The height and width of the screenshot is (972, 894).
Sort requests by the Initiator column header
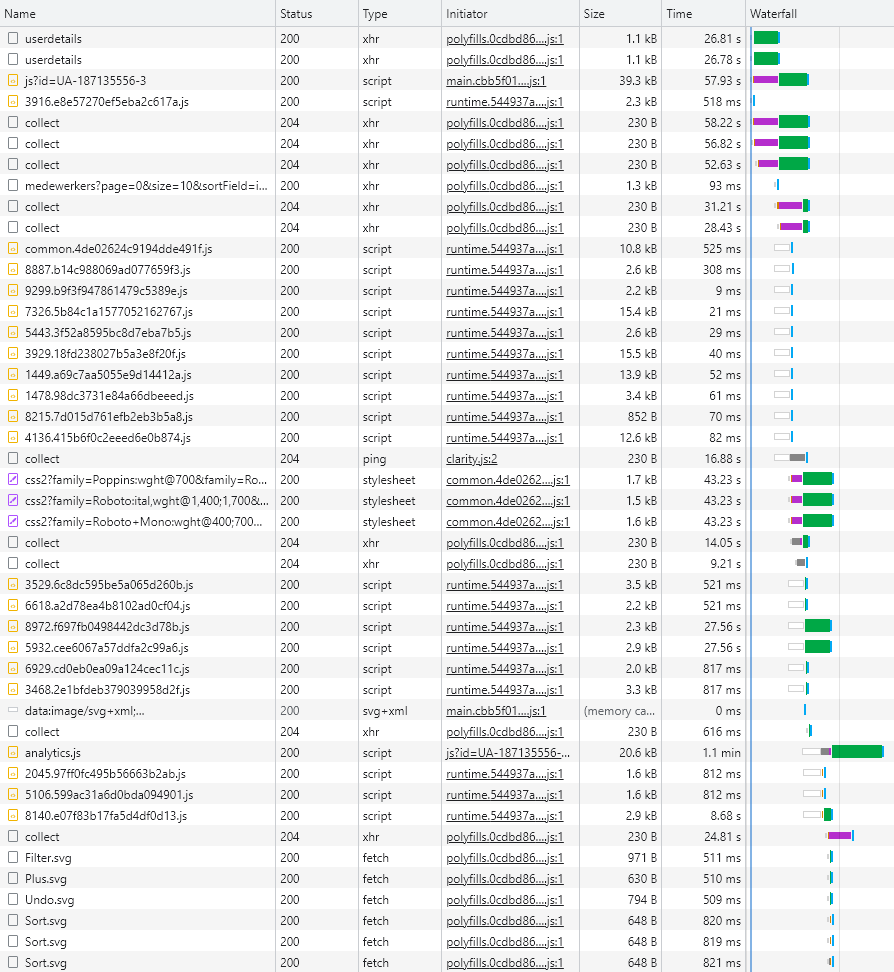coord(510,14)
